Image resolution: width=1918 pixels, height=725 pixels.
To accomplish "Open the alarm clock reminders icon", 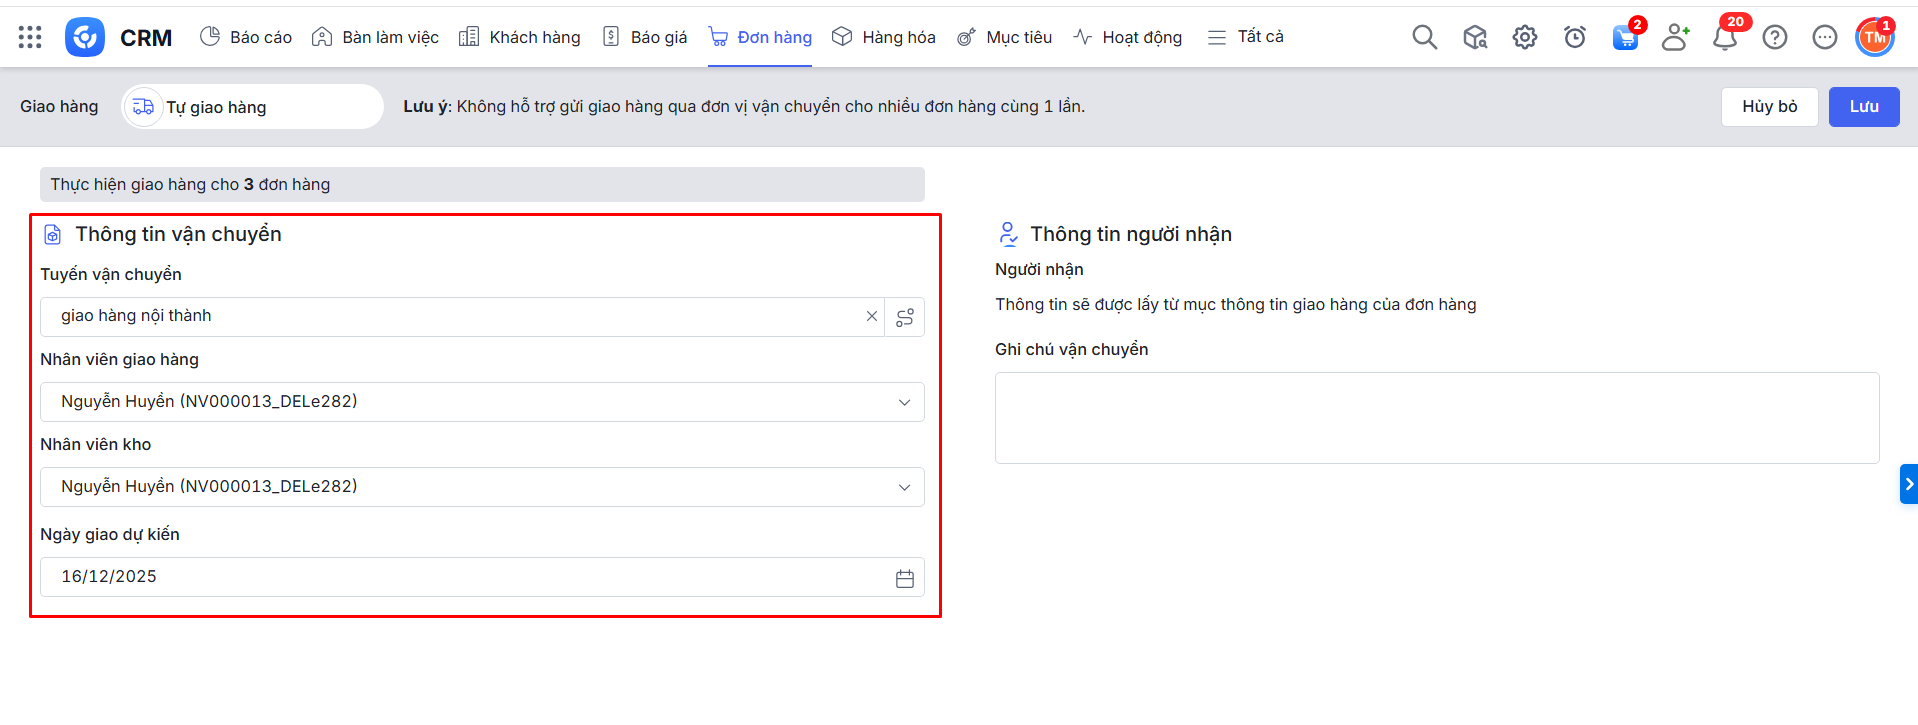I will [x=1574, y=37].
